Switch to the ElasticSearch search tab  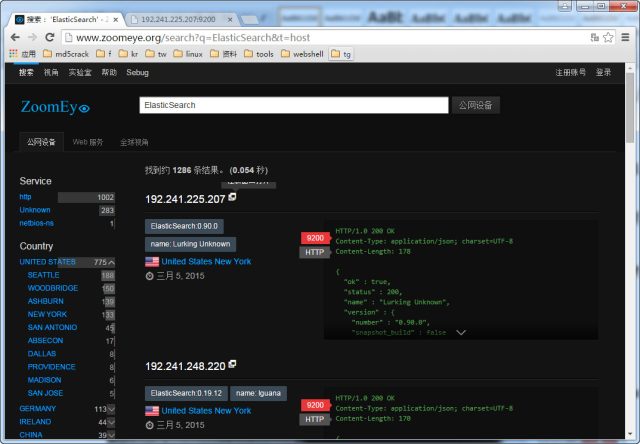click(x=67, y=20)
